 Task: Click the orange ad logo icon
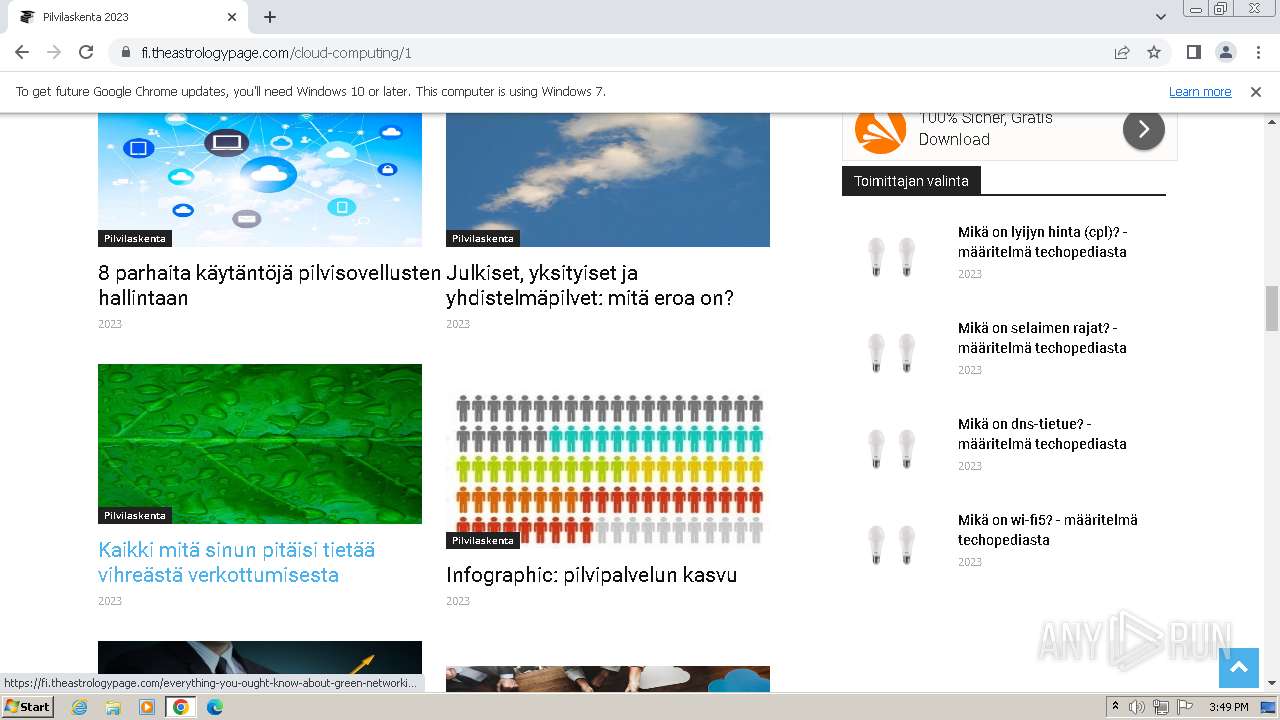[x=881, y=131]
